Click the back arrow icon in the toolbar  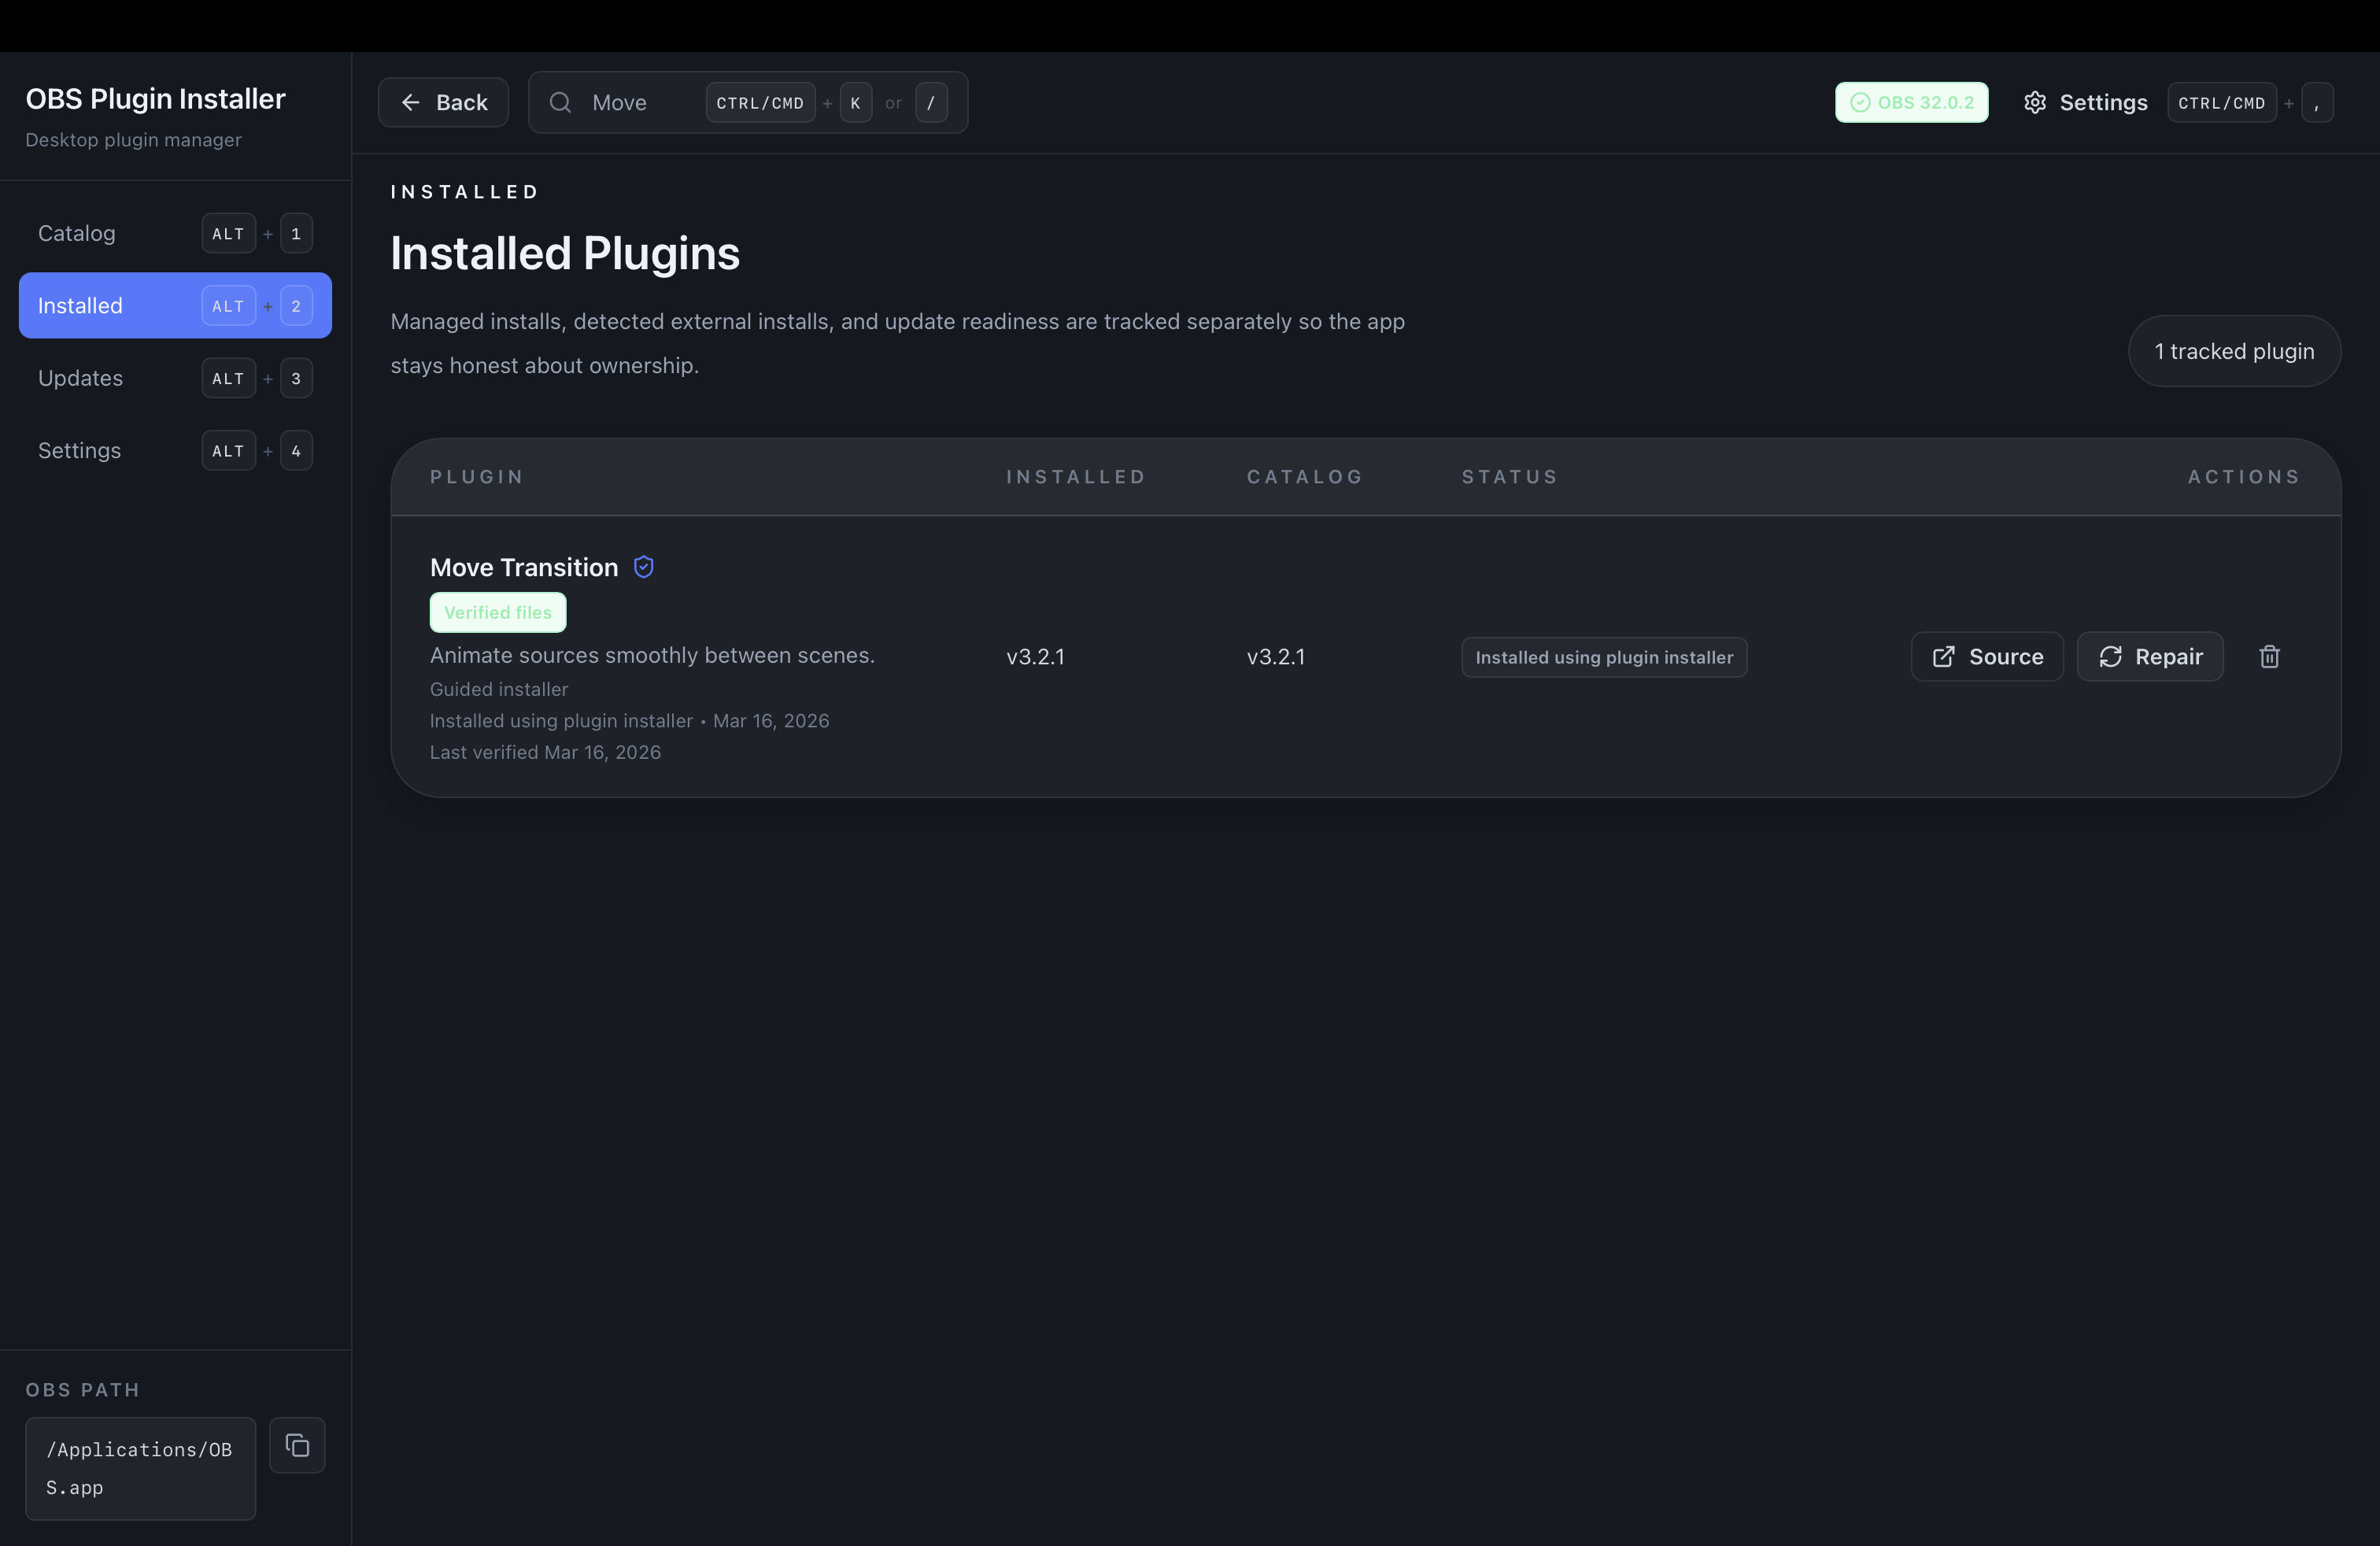(x=412, y=102)
